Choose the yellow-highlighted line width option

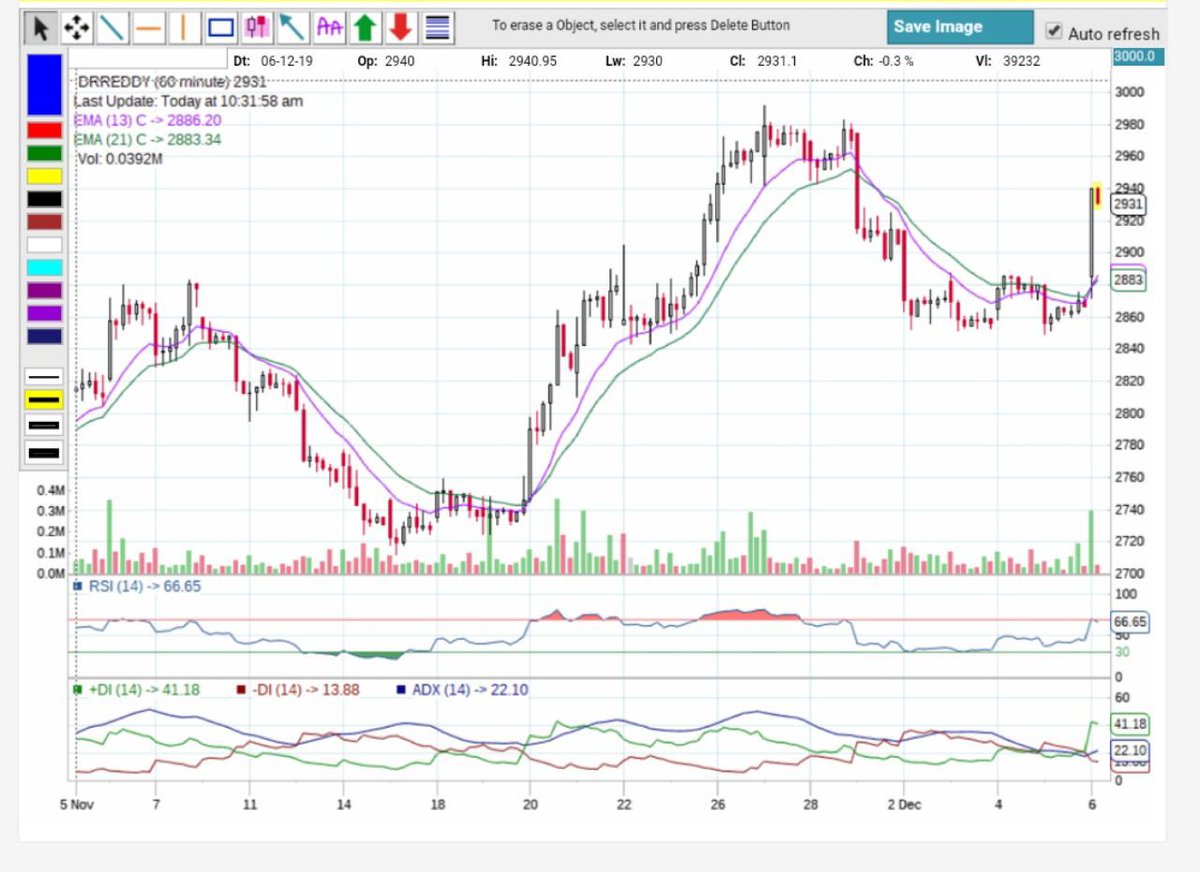[x=45, y=400]
